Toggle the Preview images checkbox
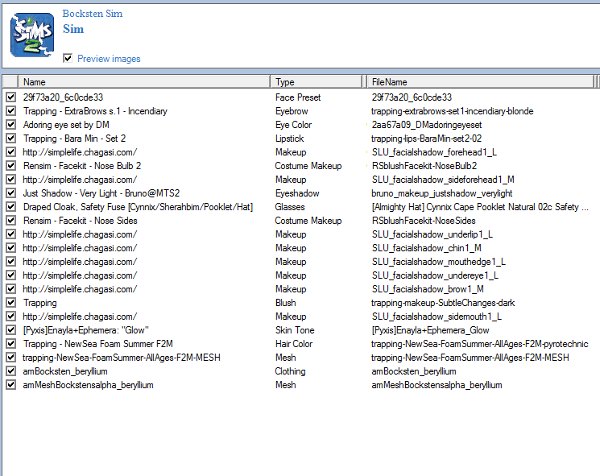The width and height of the screenshot is (600, 476). 68,58
